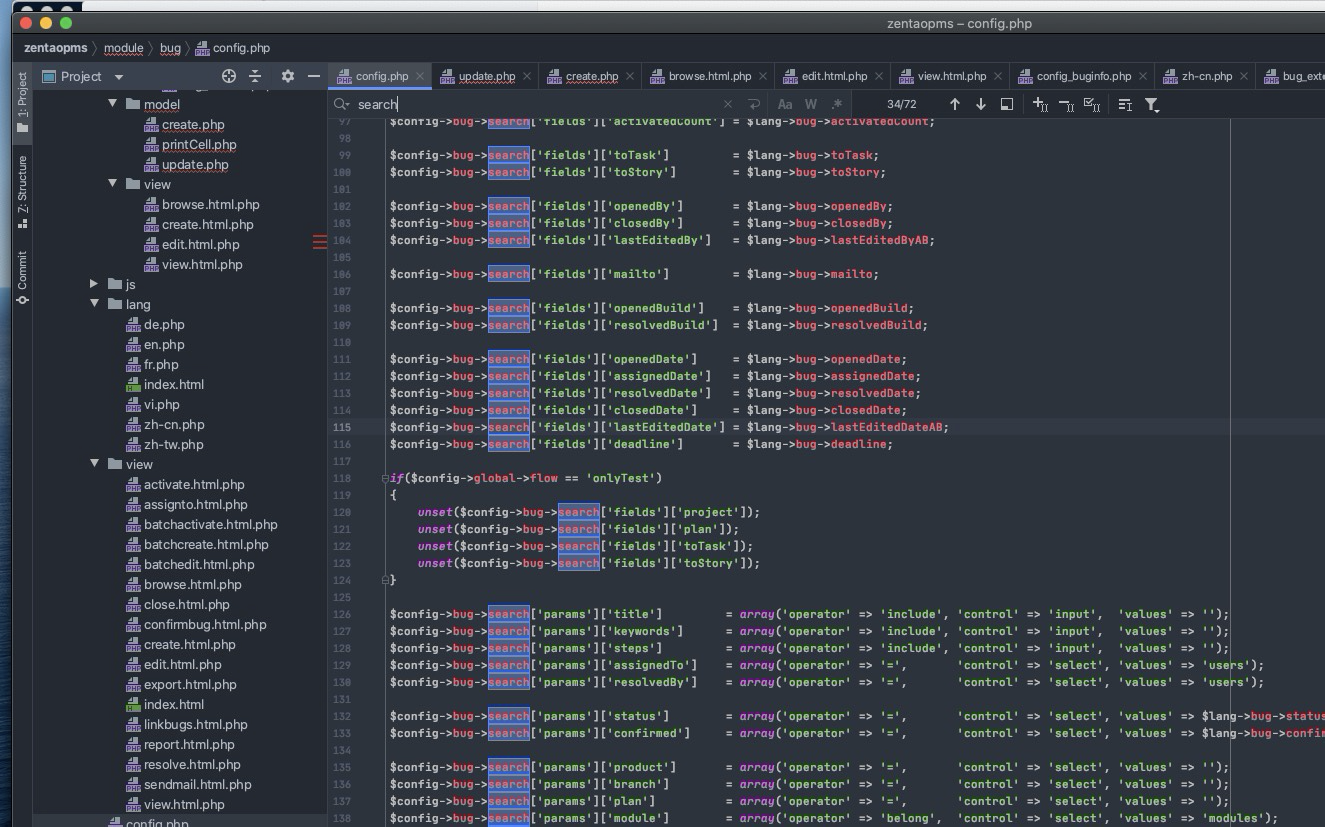This screenshot has width=1325, height=827.
Task: Collapse the model folder
Action: click(113, 104)
